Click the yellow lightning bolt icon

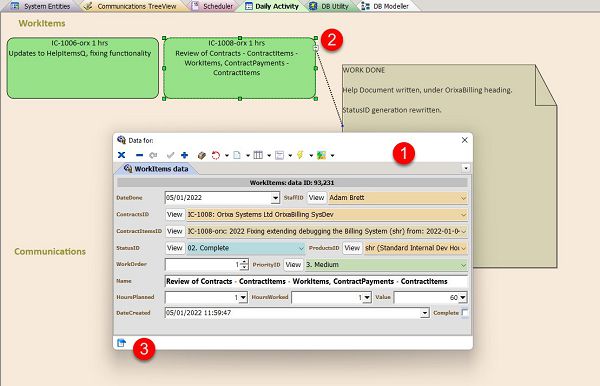(300, 155)
